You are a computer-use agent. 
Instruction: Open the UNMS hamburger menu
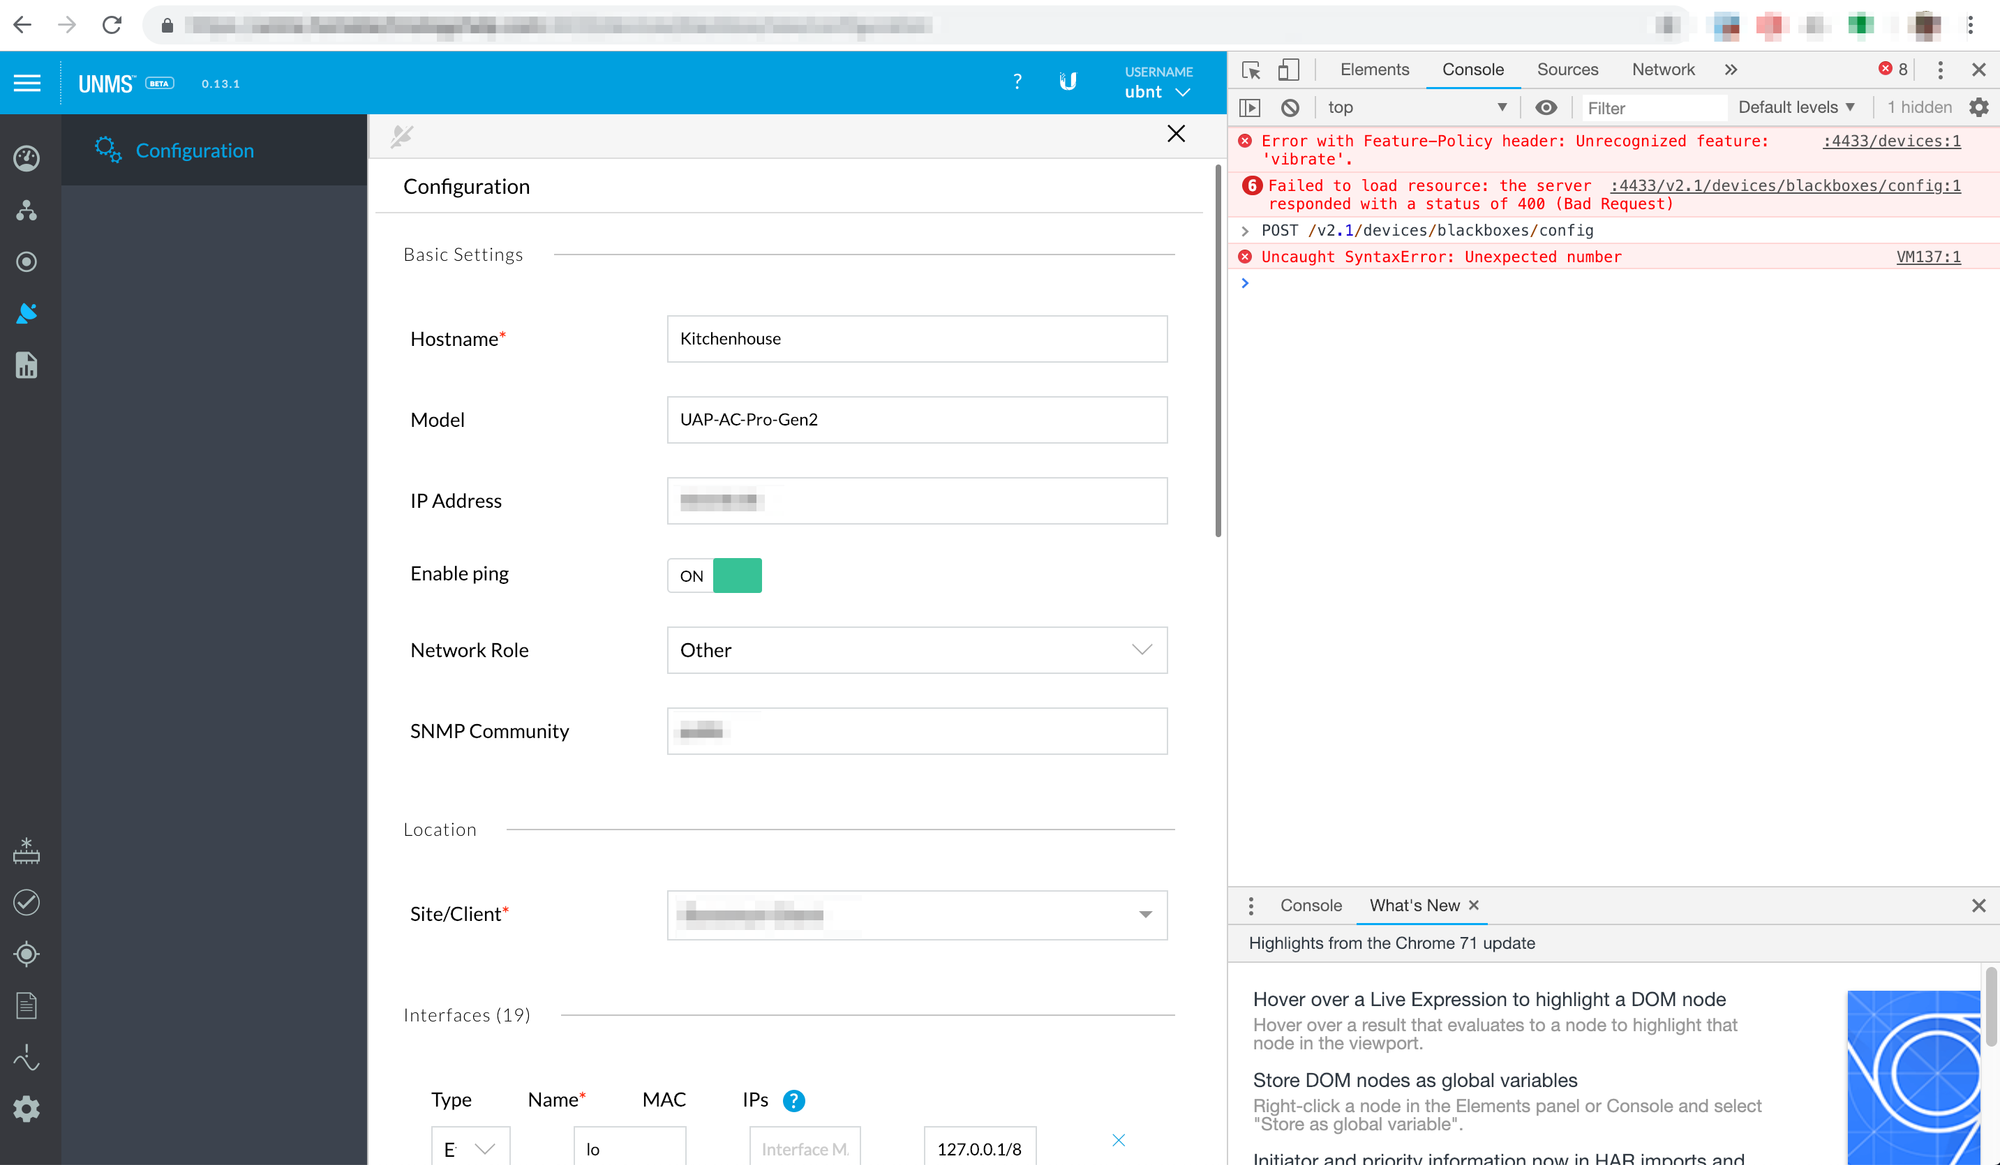click(27, 83)
